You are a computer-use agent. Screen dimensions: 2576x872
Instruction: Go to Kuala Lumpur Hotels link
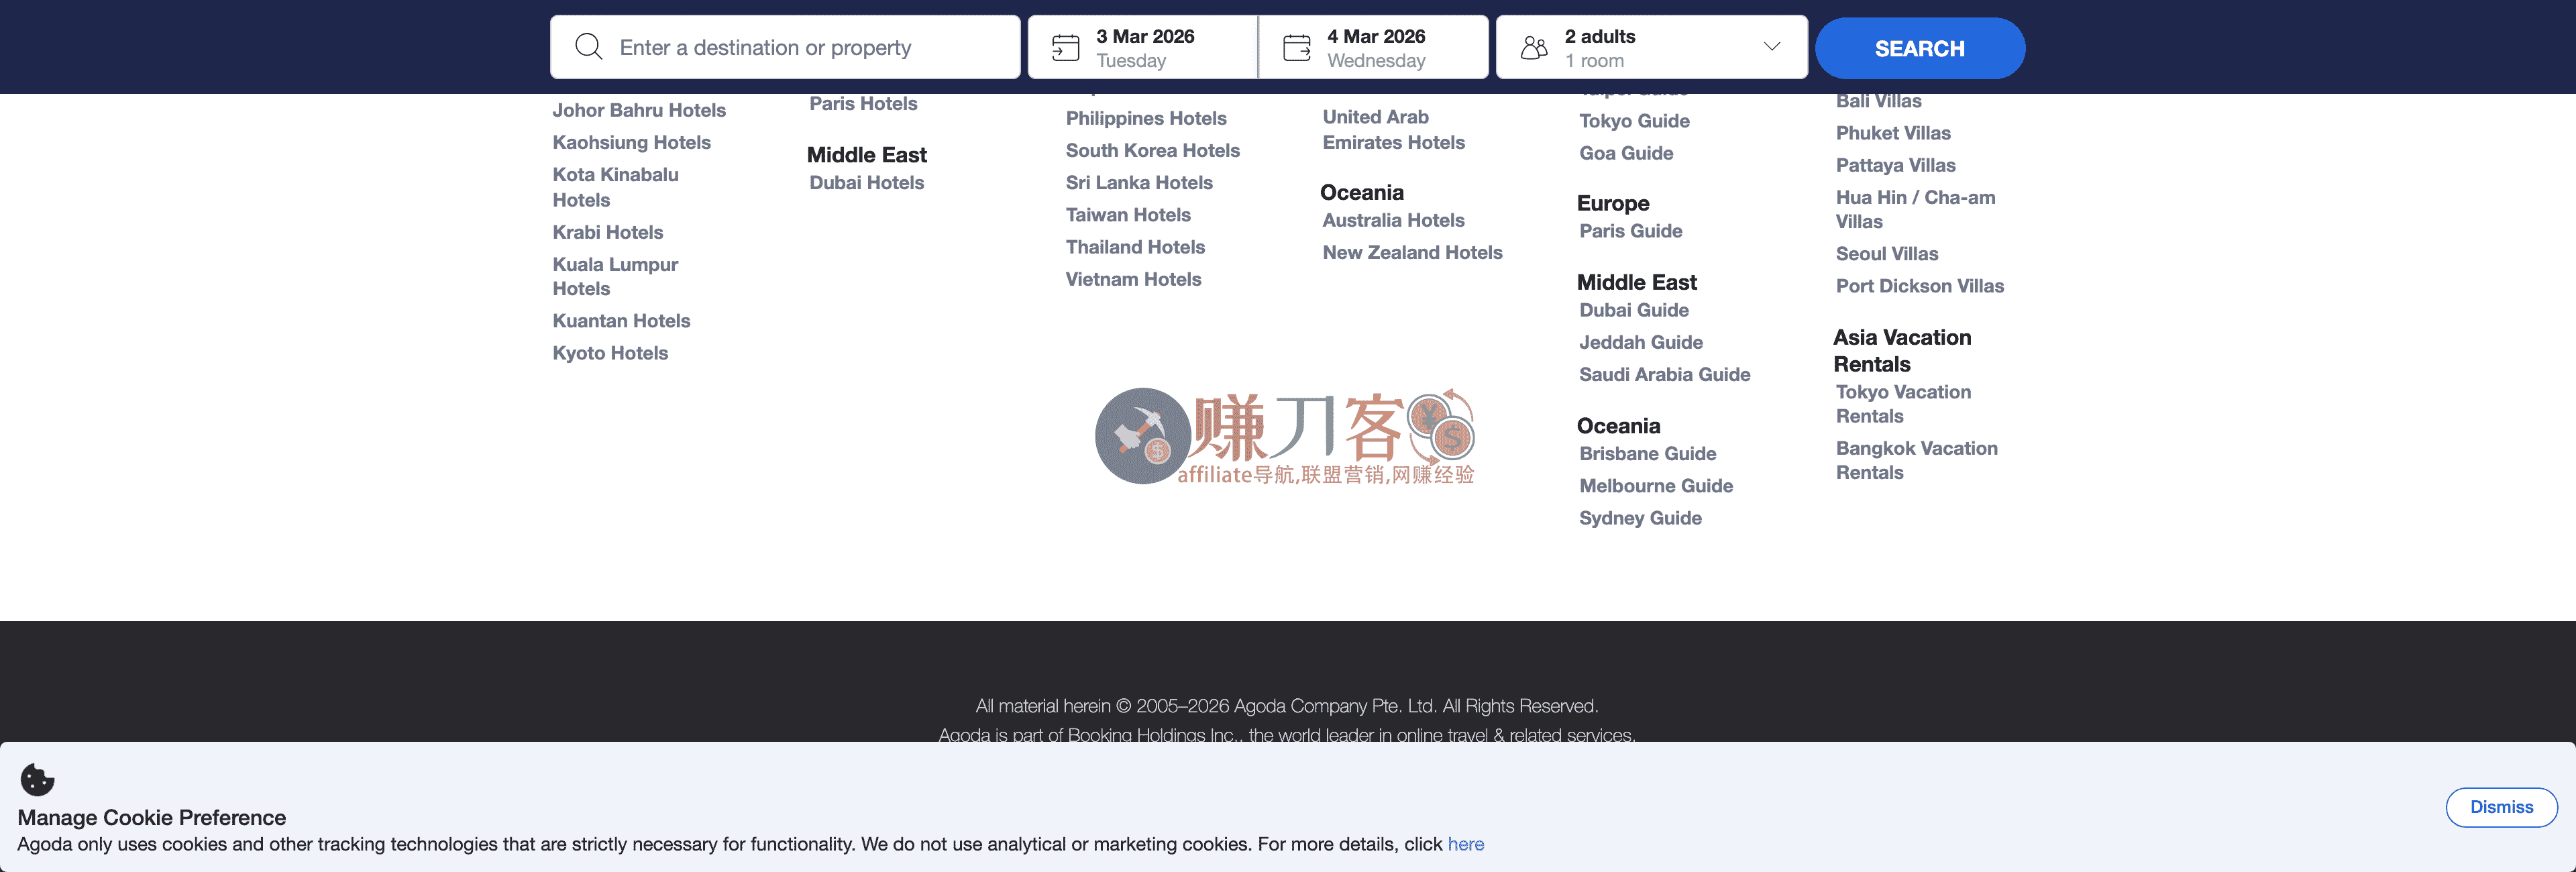click(615, 276)
